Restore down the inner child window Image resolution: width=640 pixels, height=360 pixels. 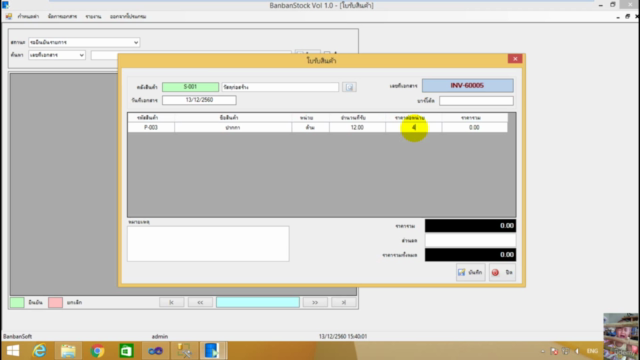pos(627,16)
